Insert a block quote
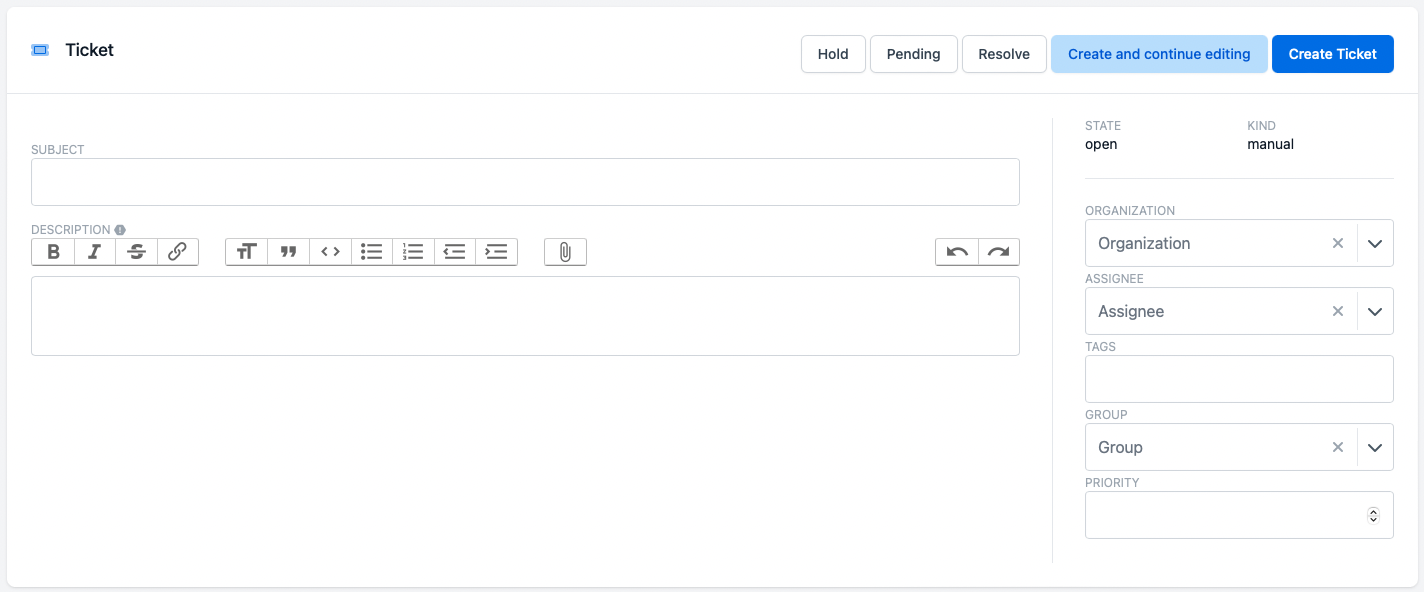This screenshot has width=1424, height=592. (289, 252)
